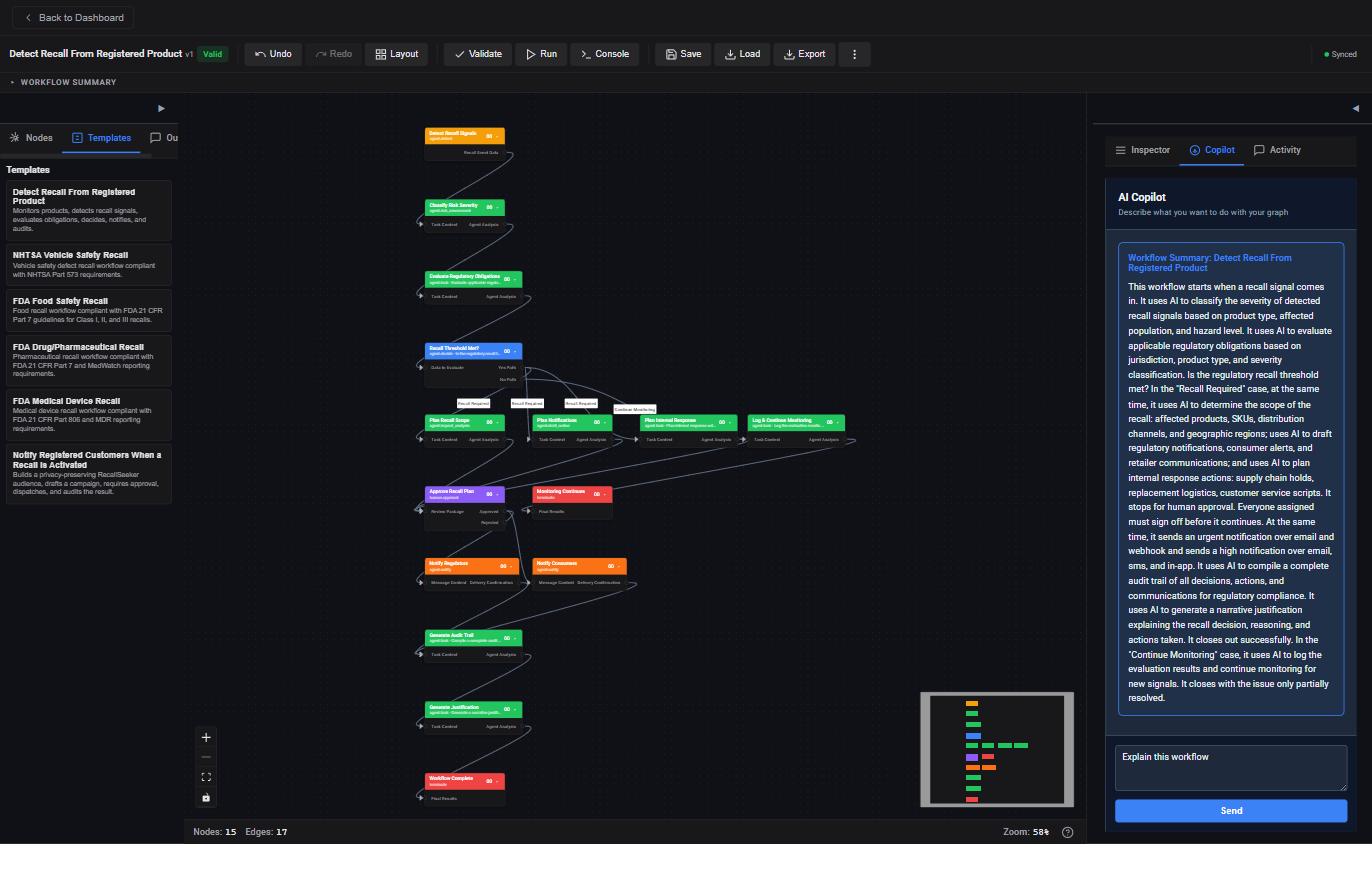Validate the workflow
Image resolution: width=1372 pixels, height=875 pixels.
[x=478, y=54]
